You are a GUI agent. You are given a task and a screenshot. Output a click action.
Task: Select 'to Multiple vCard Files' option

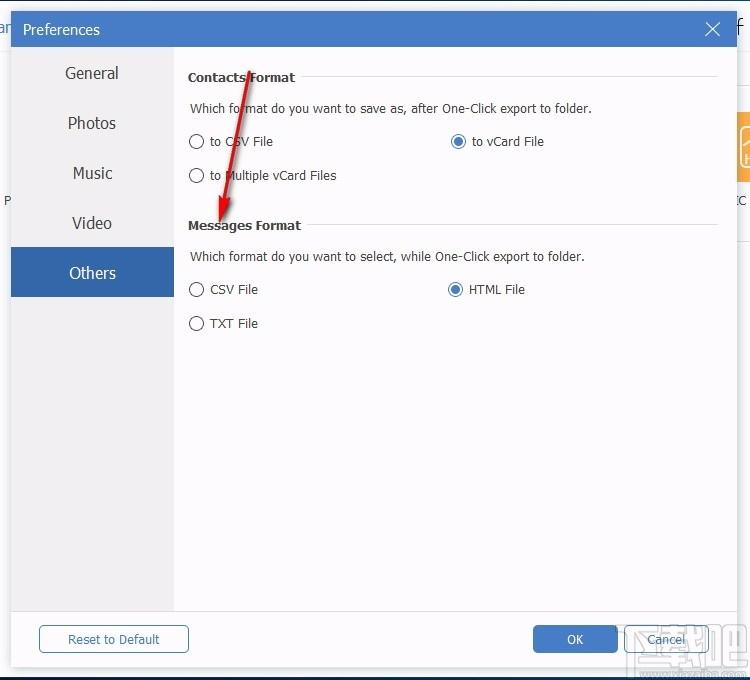pos(196,175)
